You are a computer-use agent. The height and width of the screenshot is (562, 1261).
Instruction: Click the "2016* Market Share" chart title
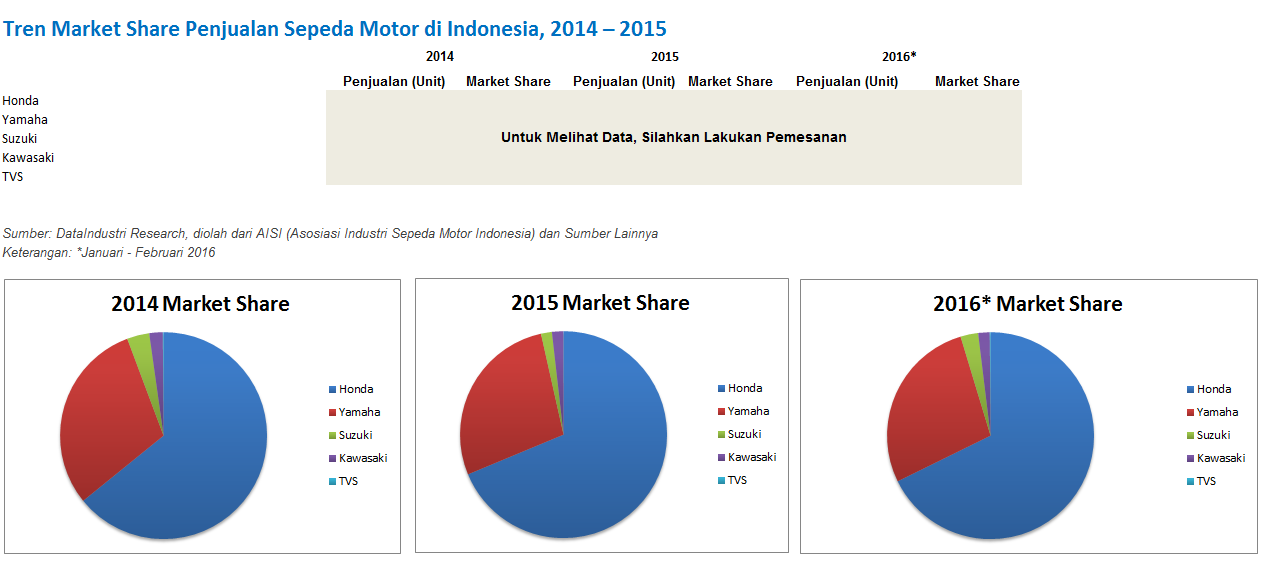[1027, 304]
